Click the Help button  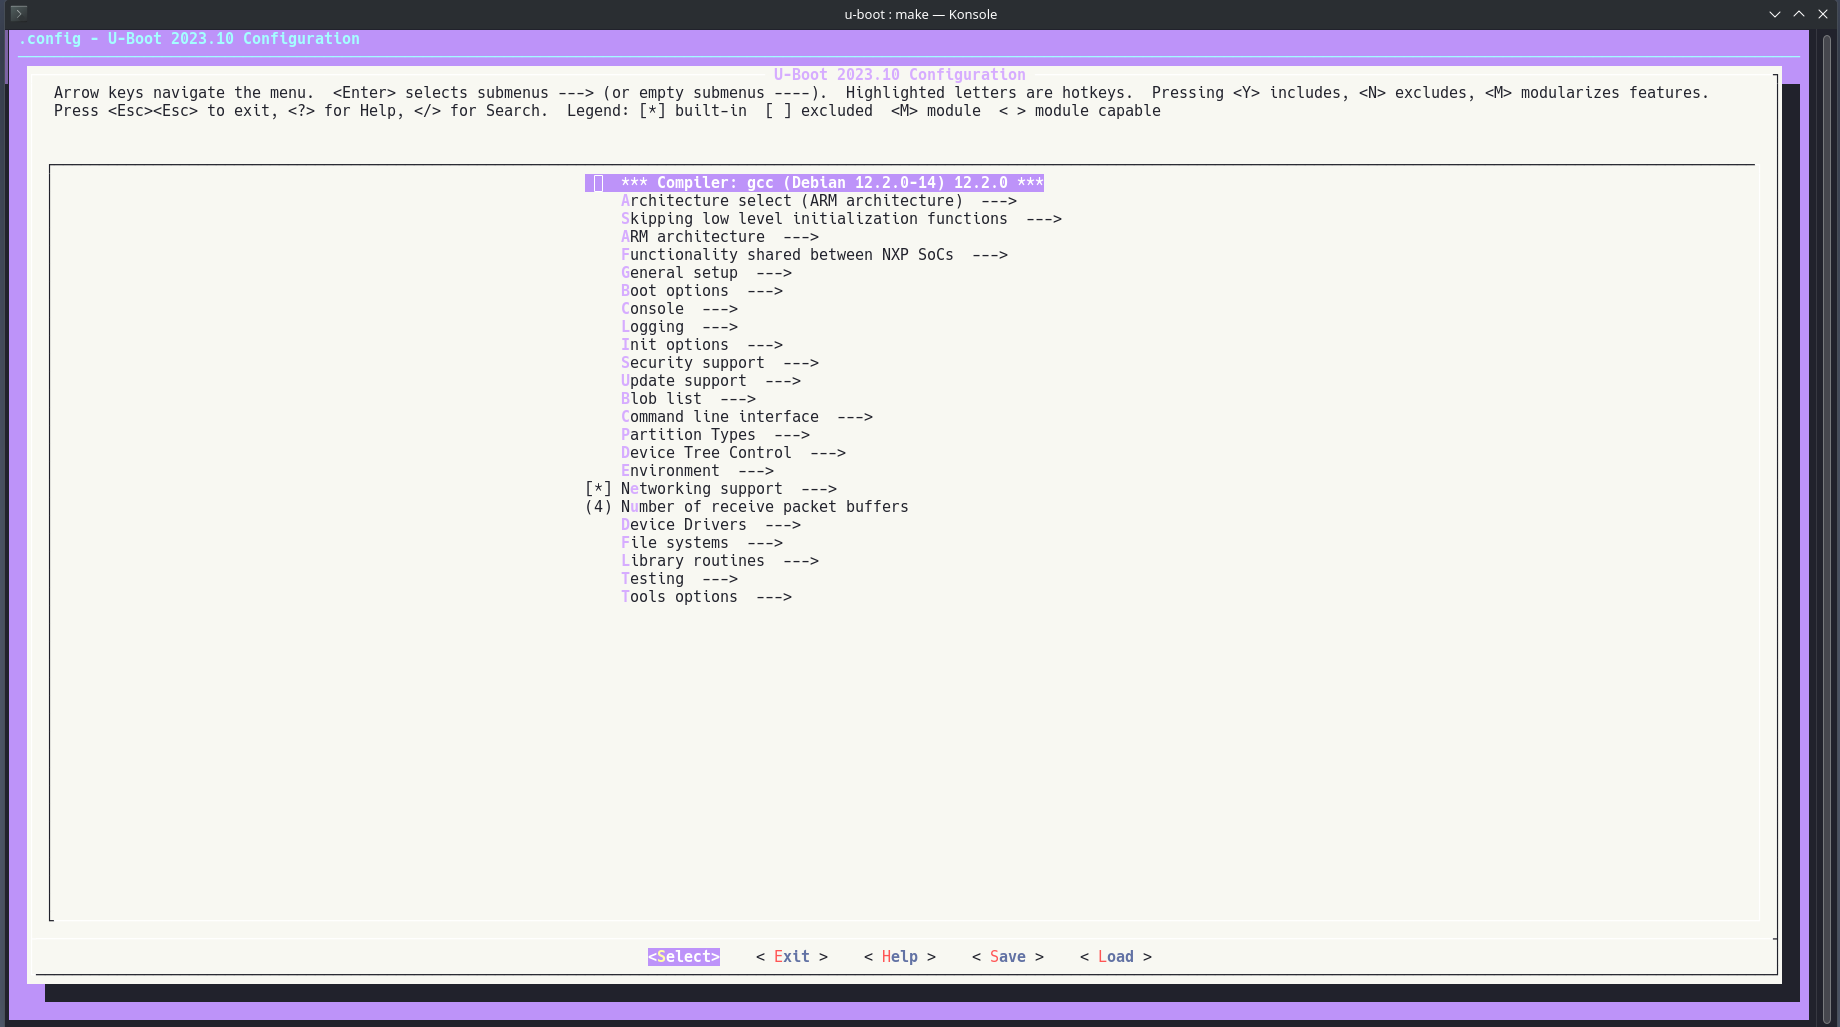coord(900,957)
